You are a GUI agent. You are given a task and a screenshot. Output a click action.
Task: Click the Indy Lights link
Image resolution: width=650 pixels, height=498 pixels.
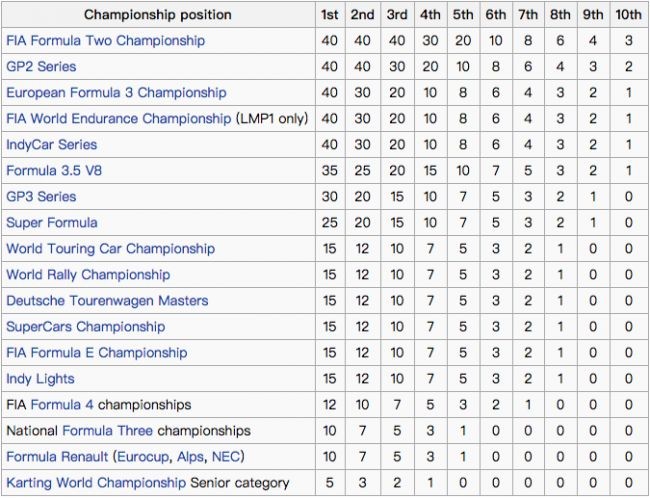click(x=40, y=379)
